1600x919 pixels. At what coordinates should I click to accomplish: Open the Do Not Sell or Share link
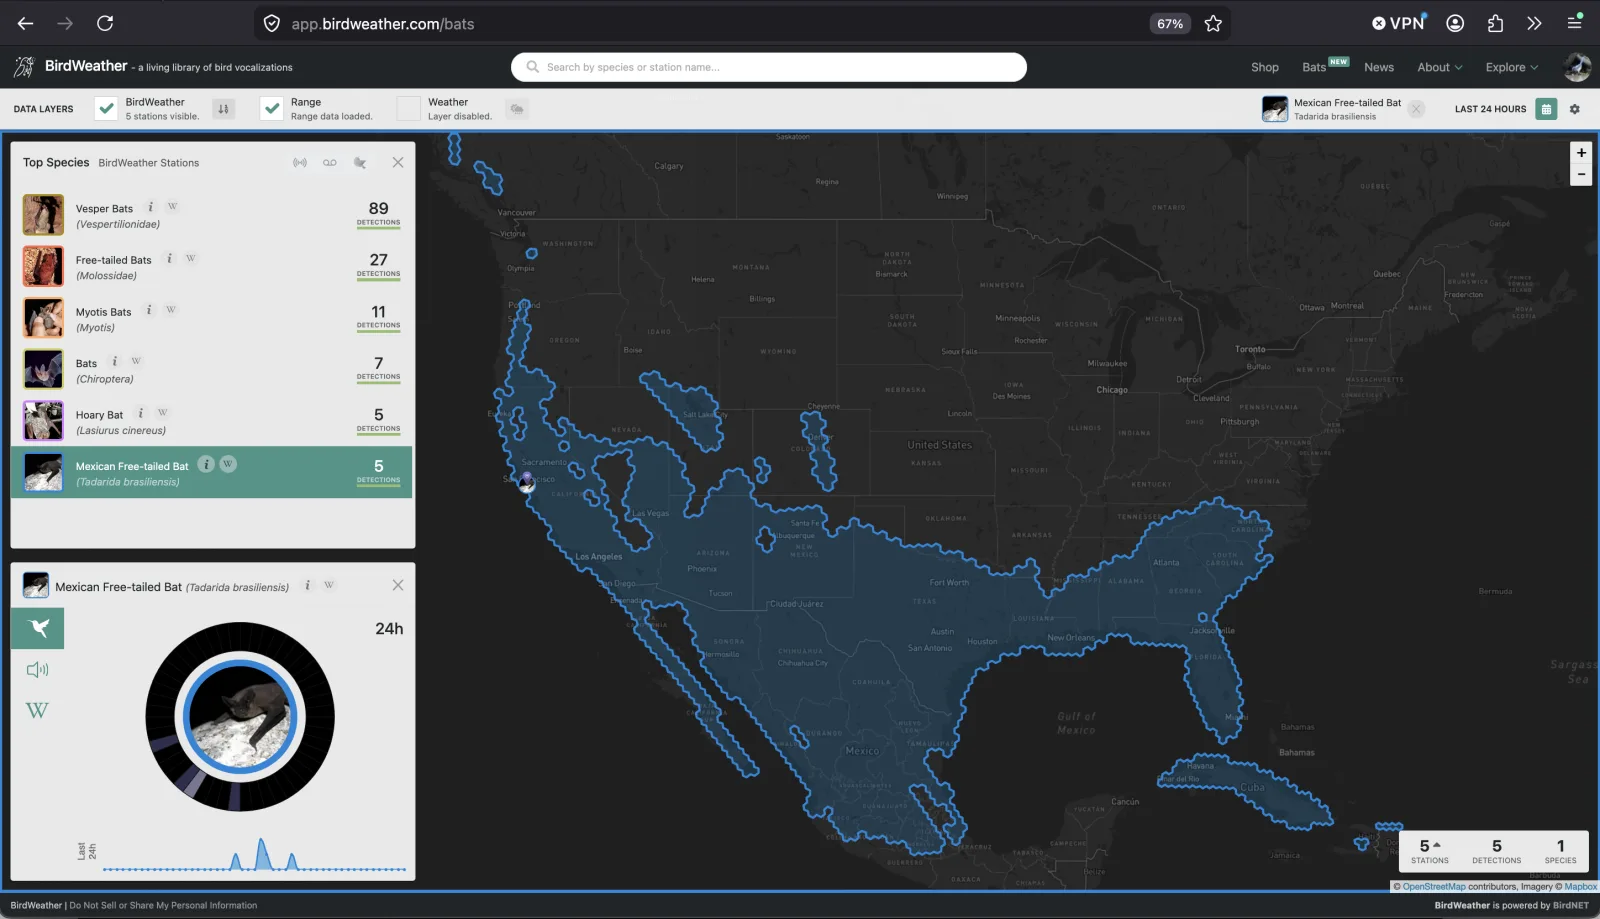(x=163, y=905)
